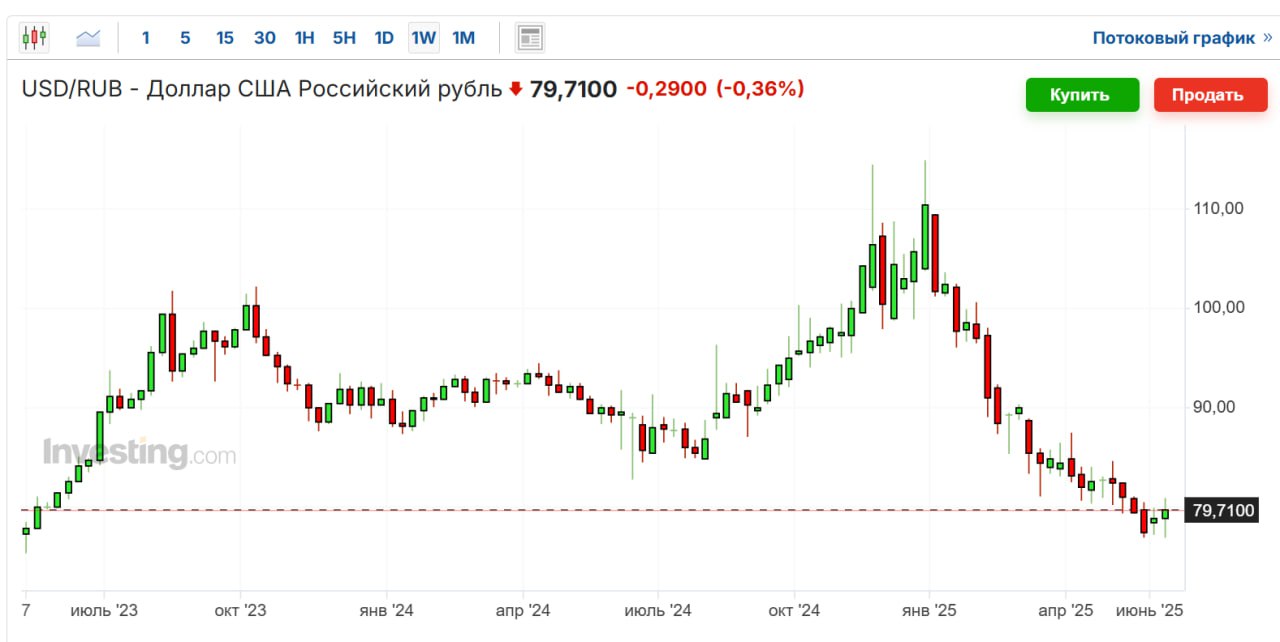Choose the 1D daily timeframe
The image size is (1280, 642).
pyautogui.click(x=384, y=38)
